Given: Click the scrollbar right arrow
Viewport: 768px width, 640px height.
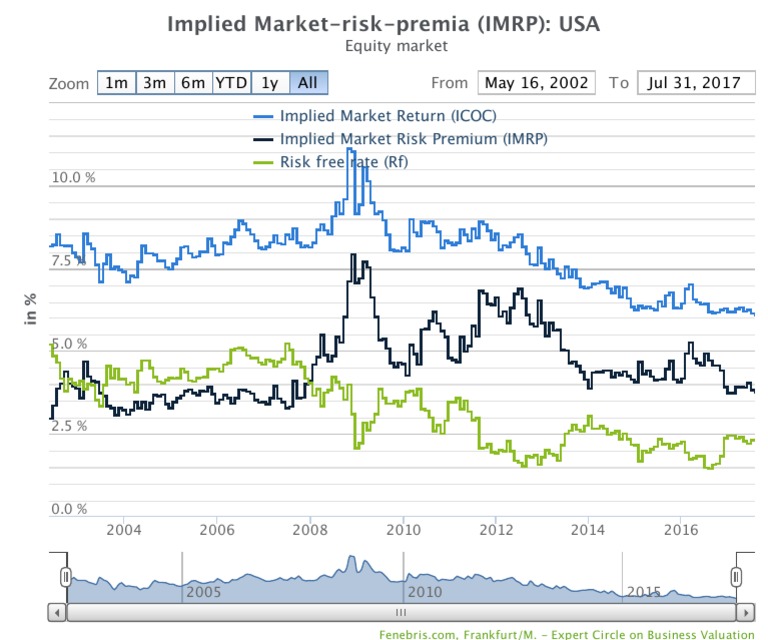Looking at the screenshot, I should 745,613.
